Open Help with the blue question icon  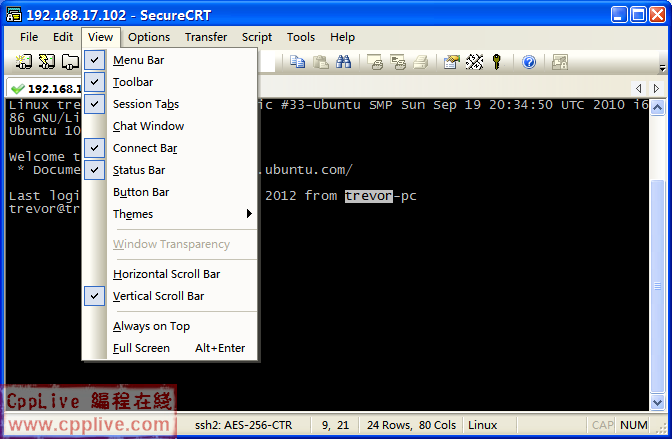(x=529, y=62)
